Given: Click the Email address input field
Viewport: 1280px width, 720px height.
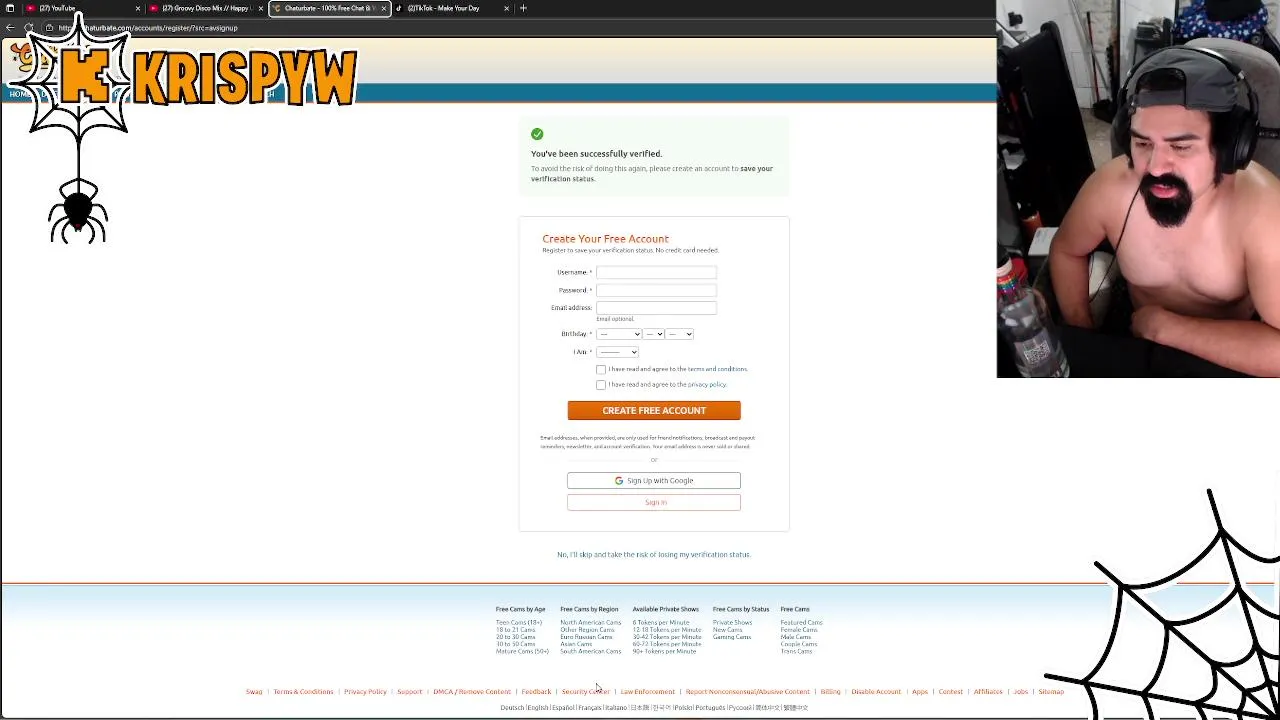Looking at the screenshot, I should (656, 308).
